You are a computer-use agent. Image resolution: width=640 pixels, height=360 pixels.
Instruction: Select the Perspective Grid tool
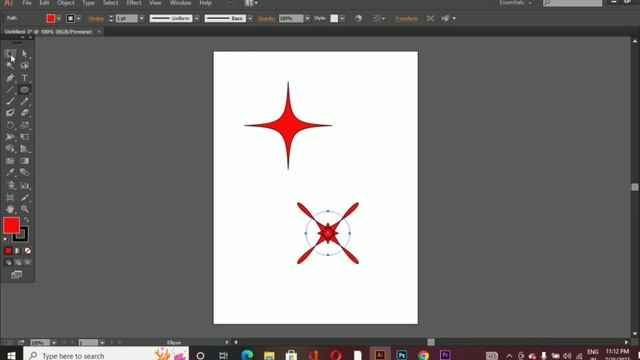click(24, 149)
